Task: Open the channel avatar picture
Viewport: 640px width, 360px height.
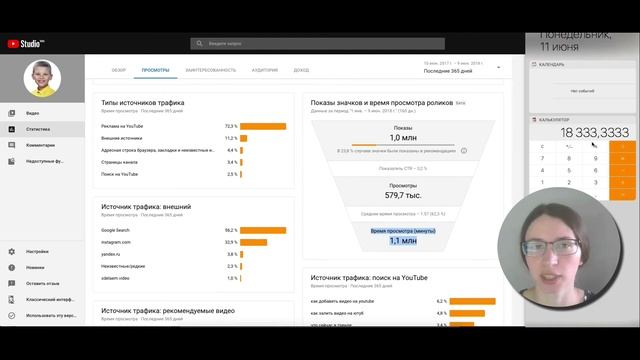Action: pyautogui.click(x=42, y=78)
